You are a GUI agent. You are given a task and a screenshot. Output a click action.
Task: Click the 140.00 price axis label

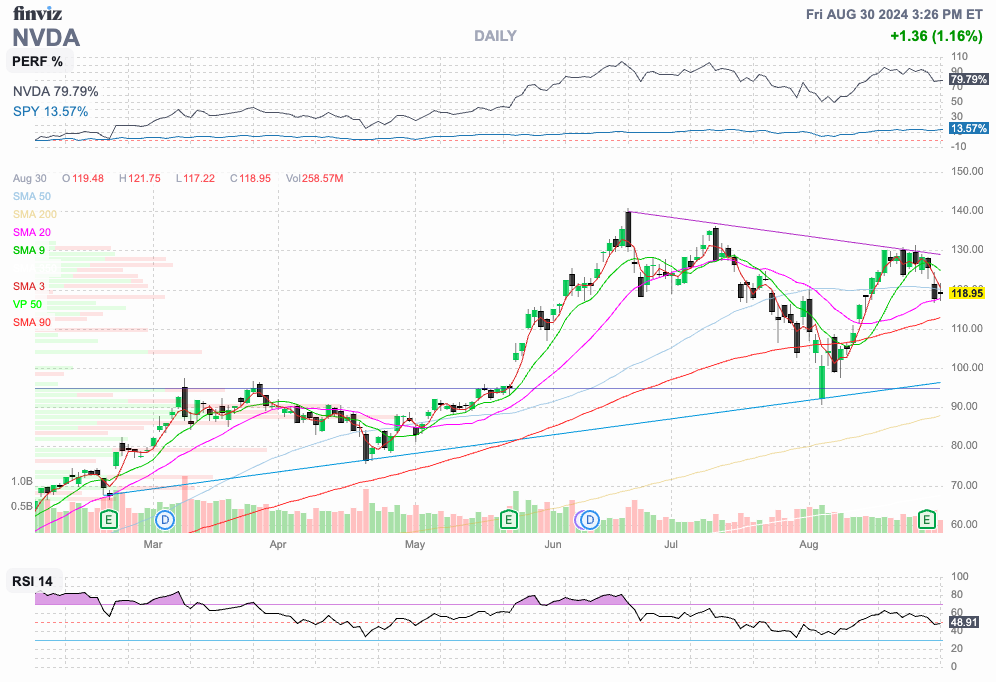pos(967,211)
